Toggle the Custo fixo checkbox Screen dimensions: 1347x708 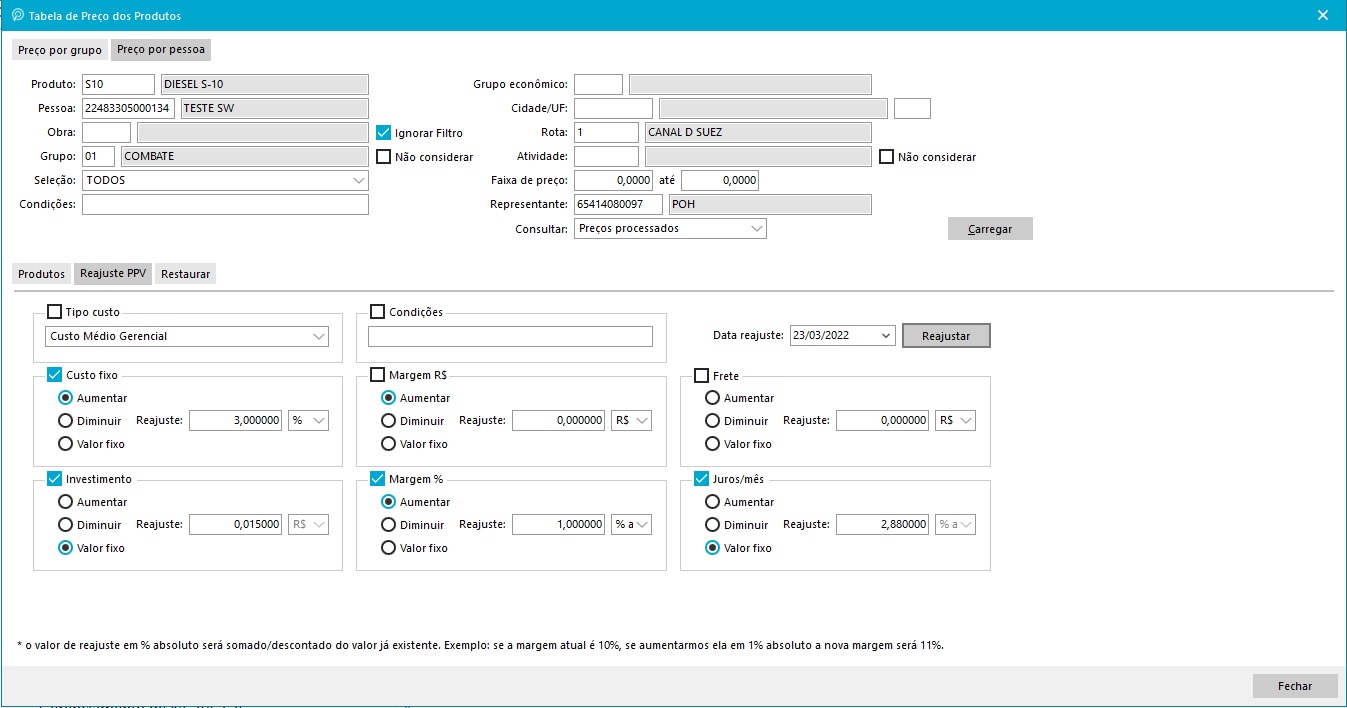tap(54, 375)
